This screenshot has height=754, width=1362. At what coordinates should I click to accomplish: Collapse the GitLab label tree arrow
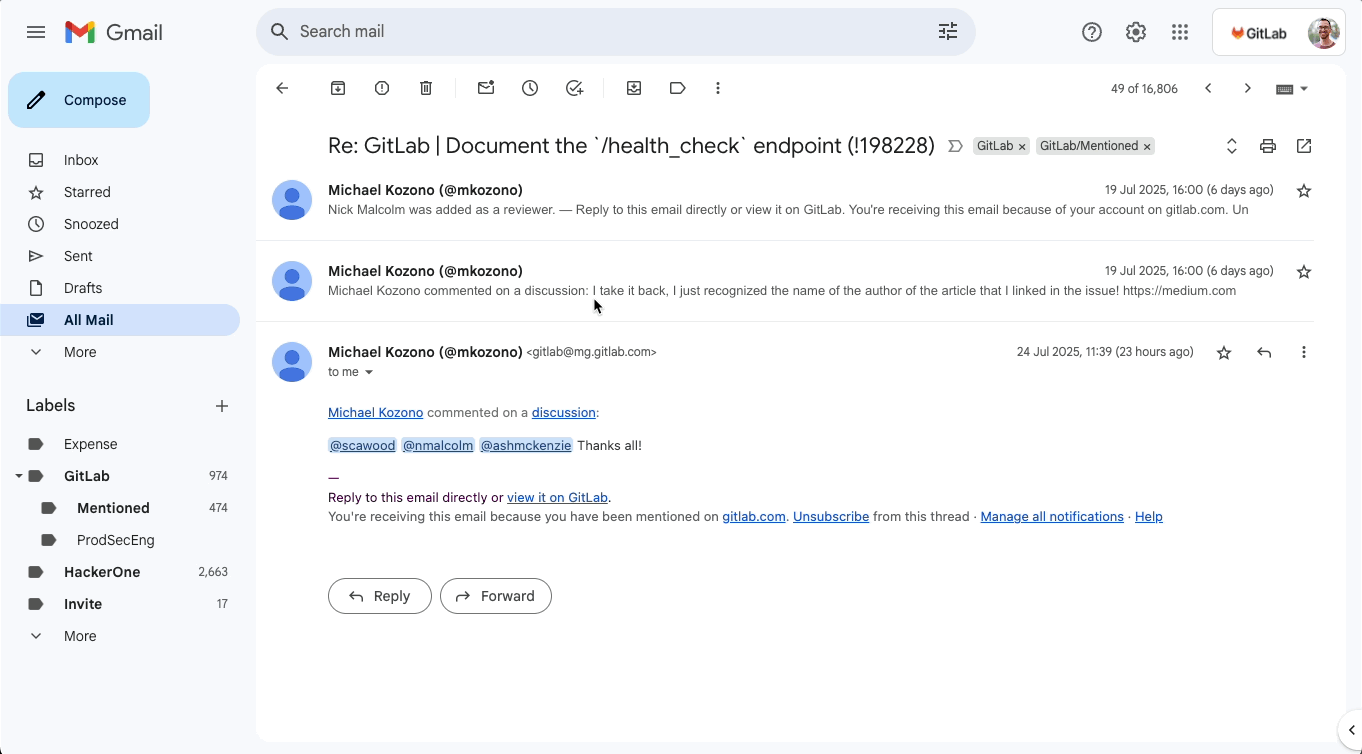(18, 476)
